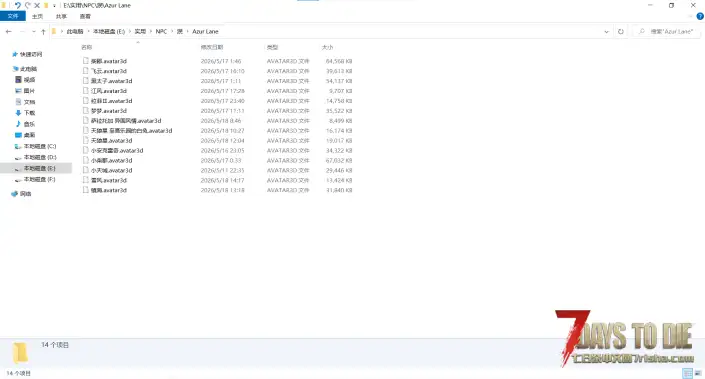The height and width of the screenshot is (379, 705).
Task: Select the 飞云.avatar3d file
Action: click(x=109, y=71)
